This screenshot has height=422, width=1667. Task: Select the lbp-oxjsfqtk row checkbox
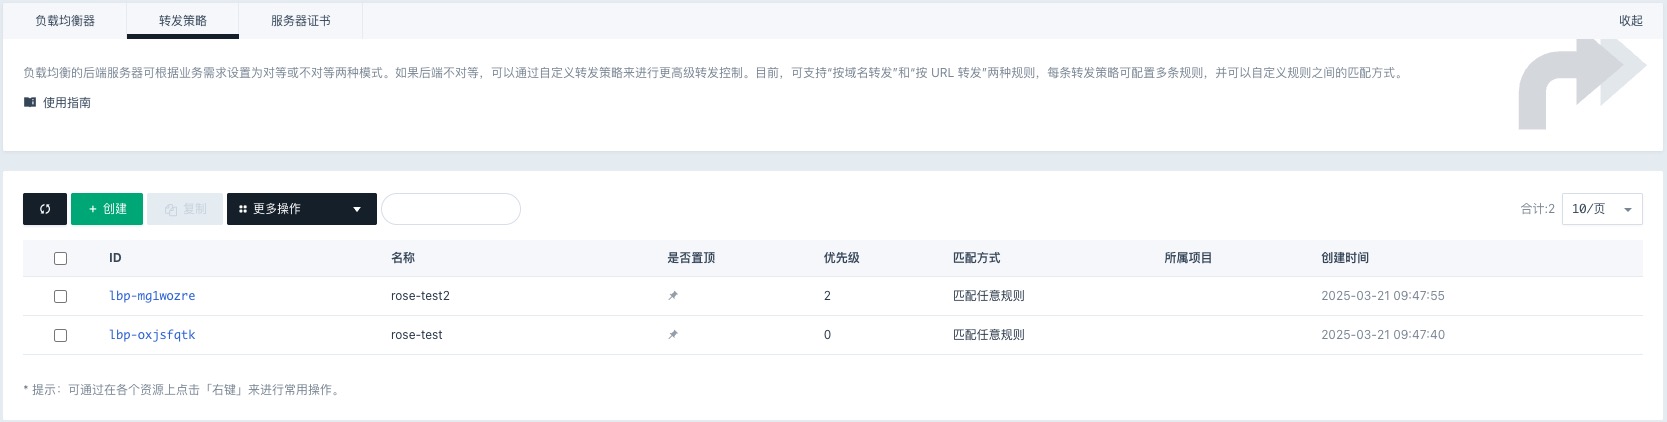coord(60,335)
